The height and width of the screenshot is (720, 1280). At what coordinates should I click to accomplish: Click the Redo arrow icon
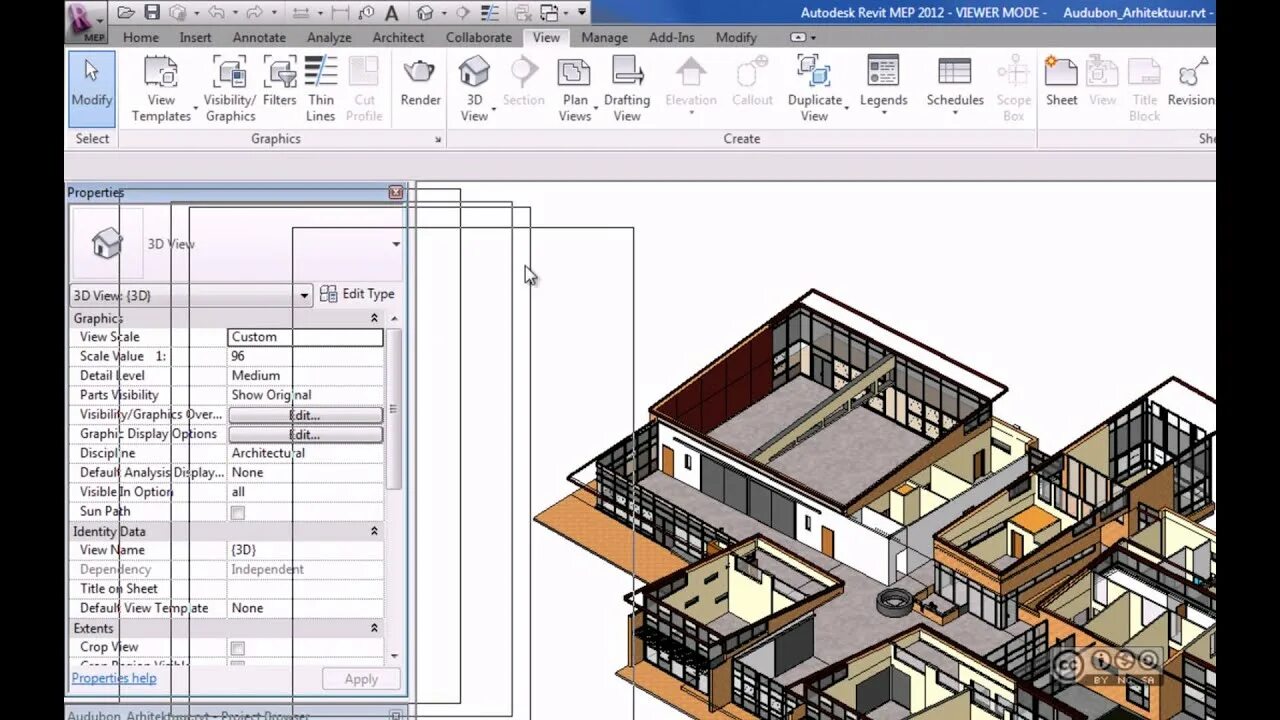(x=254, y=13)
